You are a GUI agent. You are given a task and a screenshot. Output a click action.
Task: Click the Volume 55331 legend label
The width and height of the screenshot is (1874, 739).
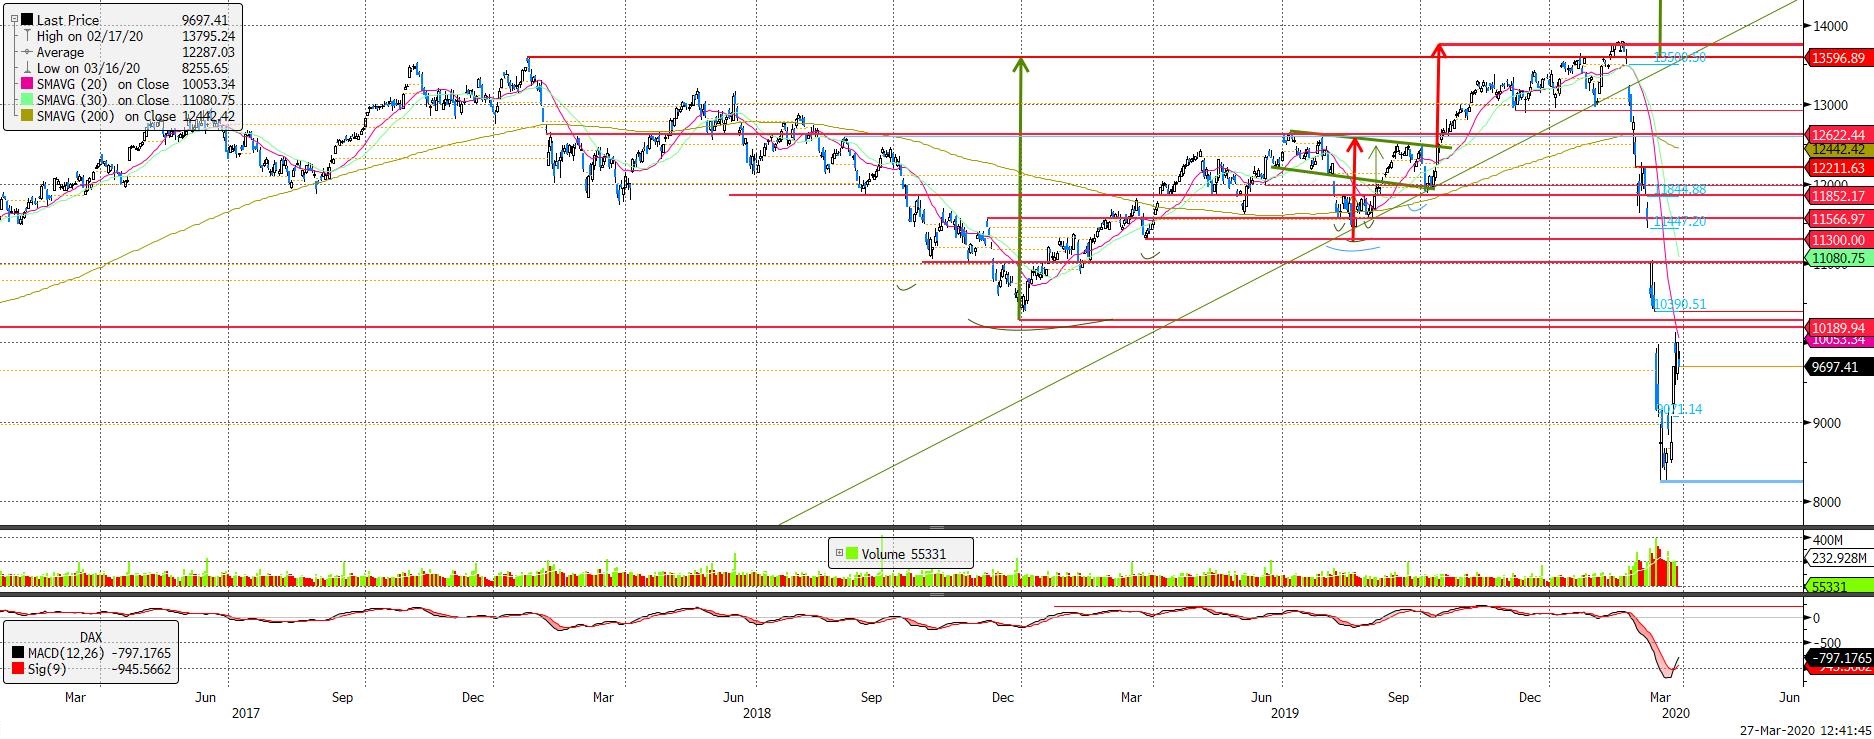[903, 553]
